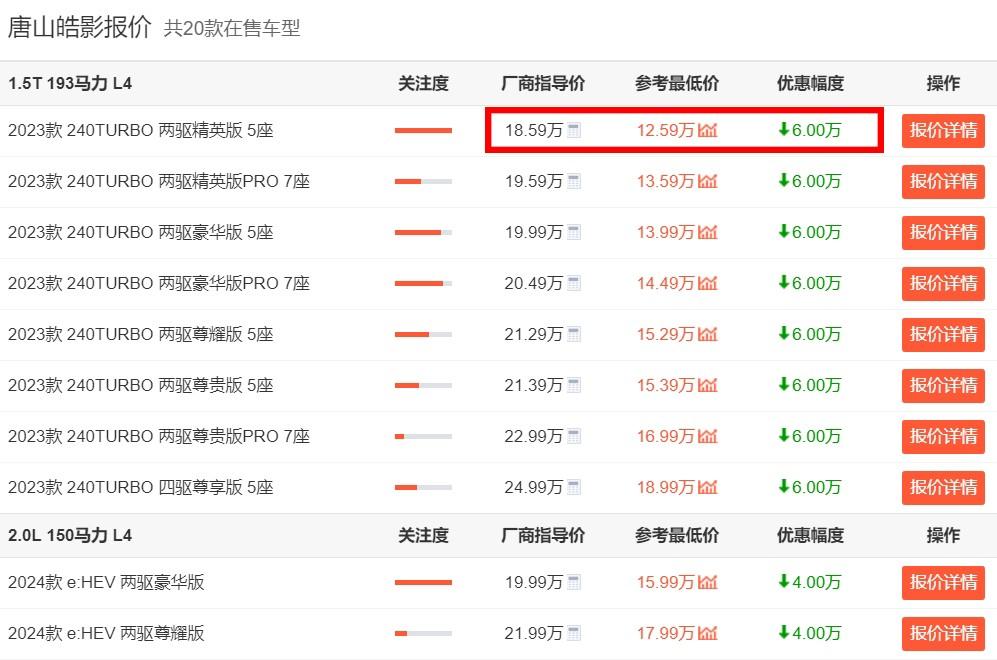The height and width of the screenshot is (660, 997).
Task: Open 报价详情 for 240TURBO 两驱豪华版 5座
Action: [943, 232]
